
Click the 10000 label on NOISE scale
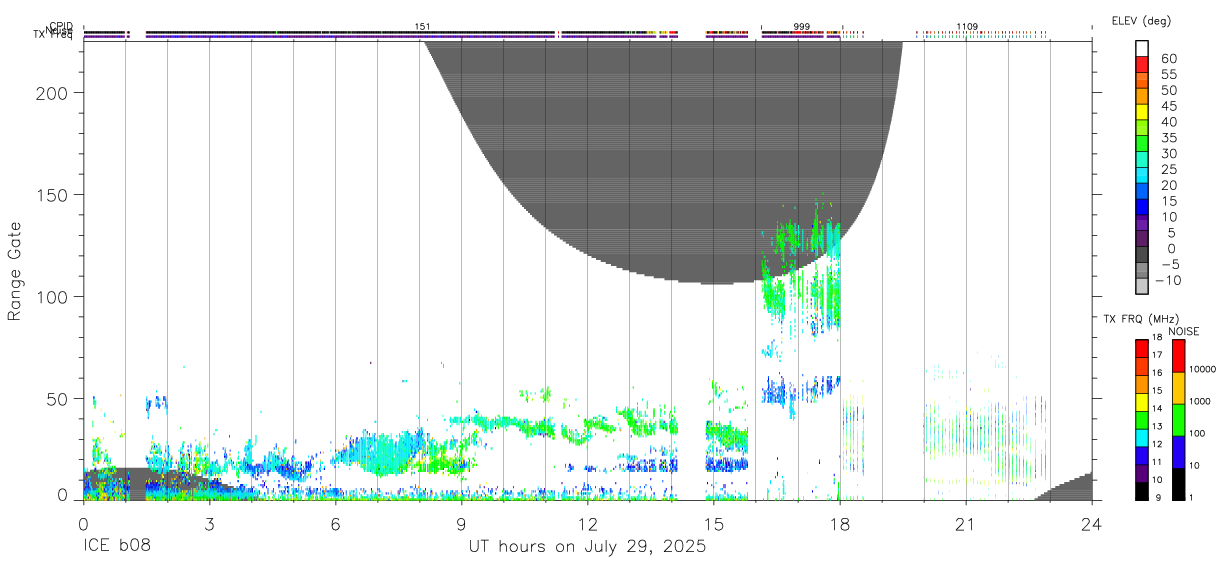tap(1203, 369)
